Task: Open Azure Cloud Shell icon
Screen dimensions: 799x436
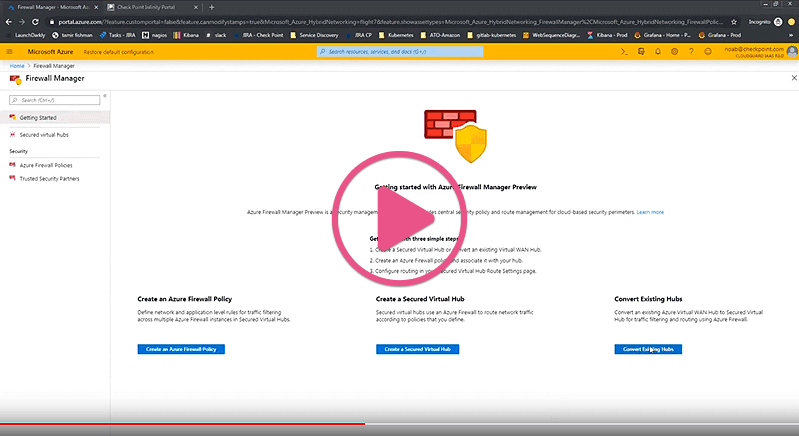Action: point(624,51)
